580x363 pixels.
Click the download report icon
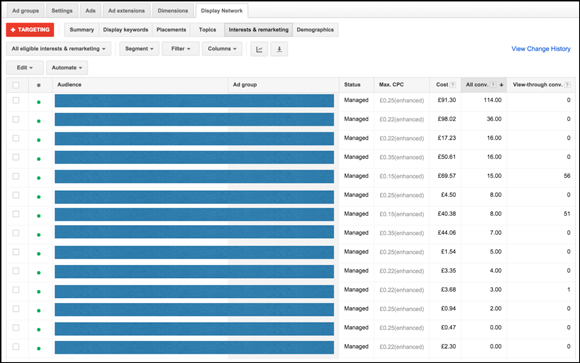point(279,49)
